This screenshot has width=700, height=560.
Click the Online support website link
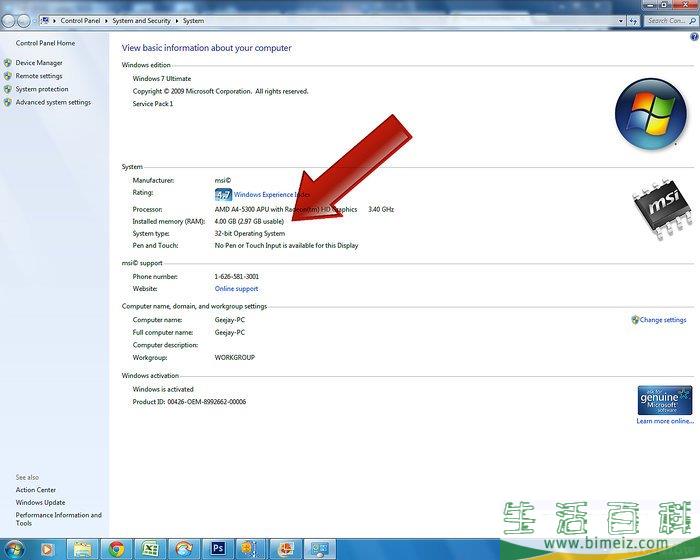coord(236,289)
